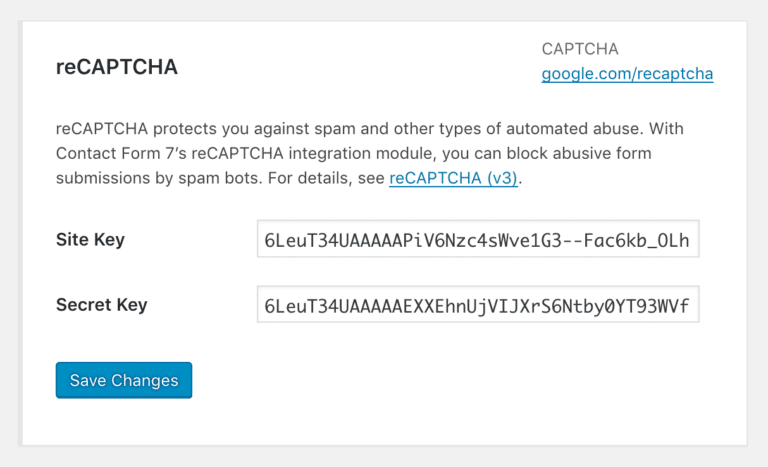The image size is (768, 467).
Task: Click the Secret Key label
Action: [101, 305]
